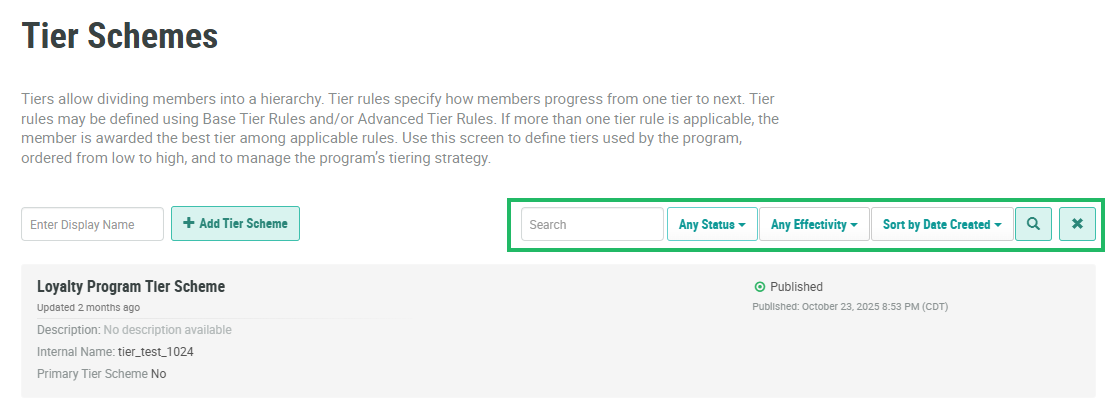Open the Sort by Date Created menu

pyautogui.click(x=942, y=224)
